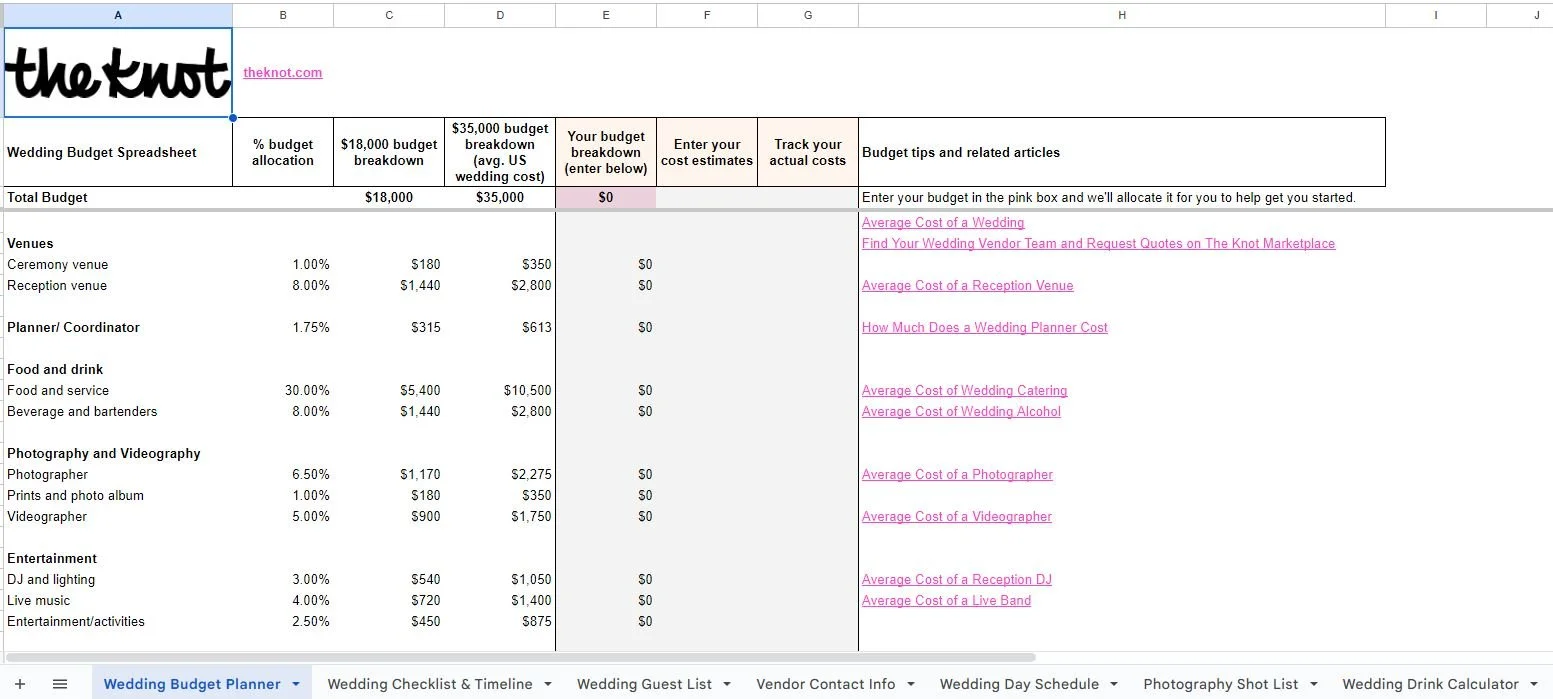Image resolution: width=1553 pixels, height=699 pixels.
Task: Switch to the Wedding Day Schedule tab
Action: pyautogui.click(x=1018, y=685)
